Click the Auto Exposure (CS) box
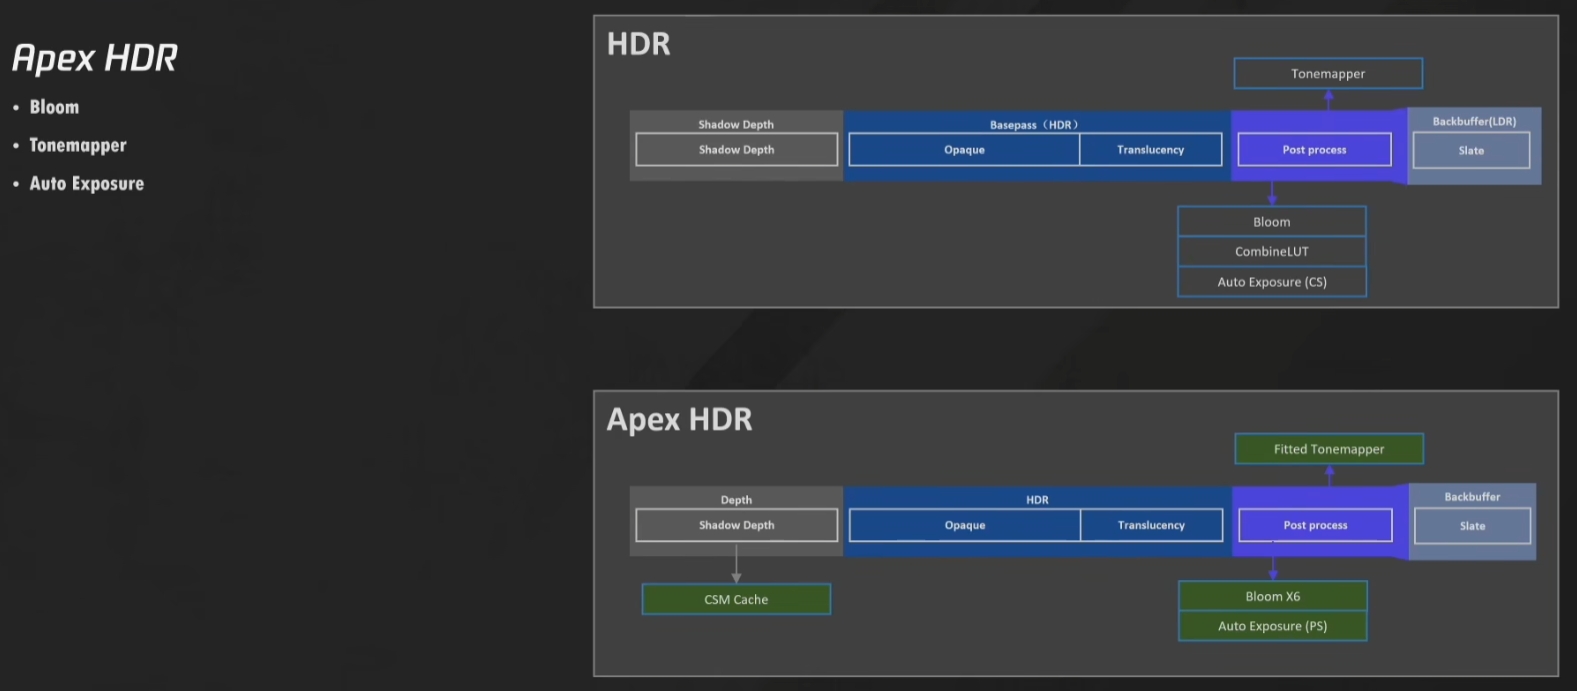Screen dimensions: 1577x691 coord(1271,282)
